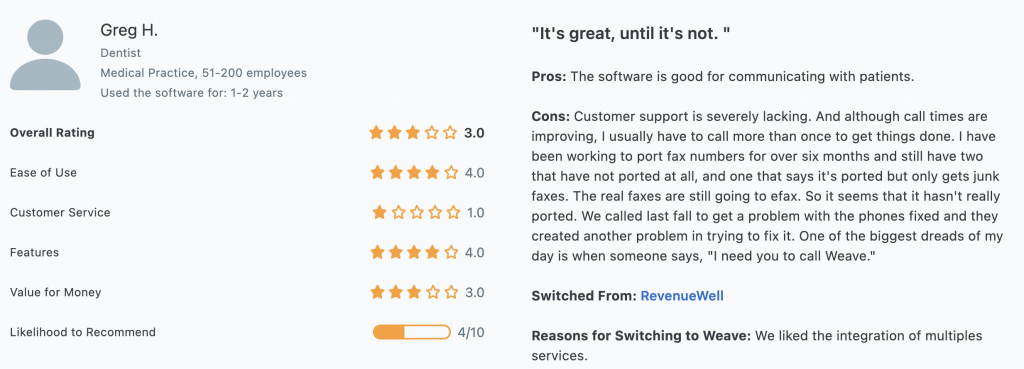The image size is (1024, 369).
Task: Click the Dentist job title text
Action: (x=121, y=53)
